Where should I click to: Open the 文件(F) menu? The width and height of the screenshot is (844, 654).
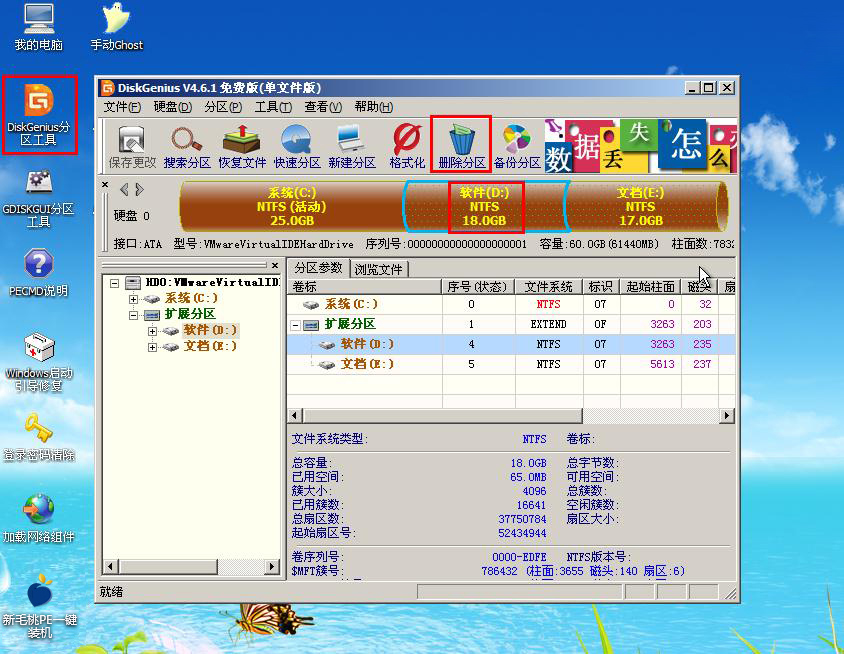(122, 107)
